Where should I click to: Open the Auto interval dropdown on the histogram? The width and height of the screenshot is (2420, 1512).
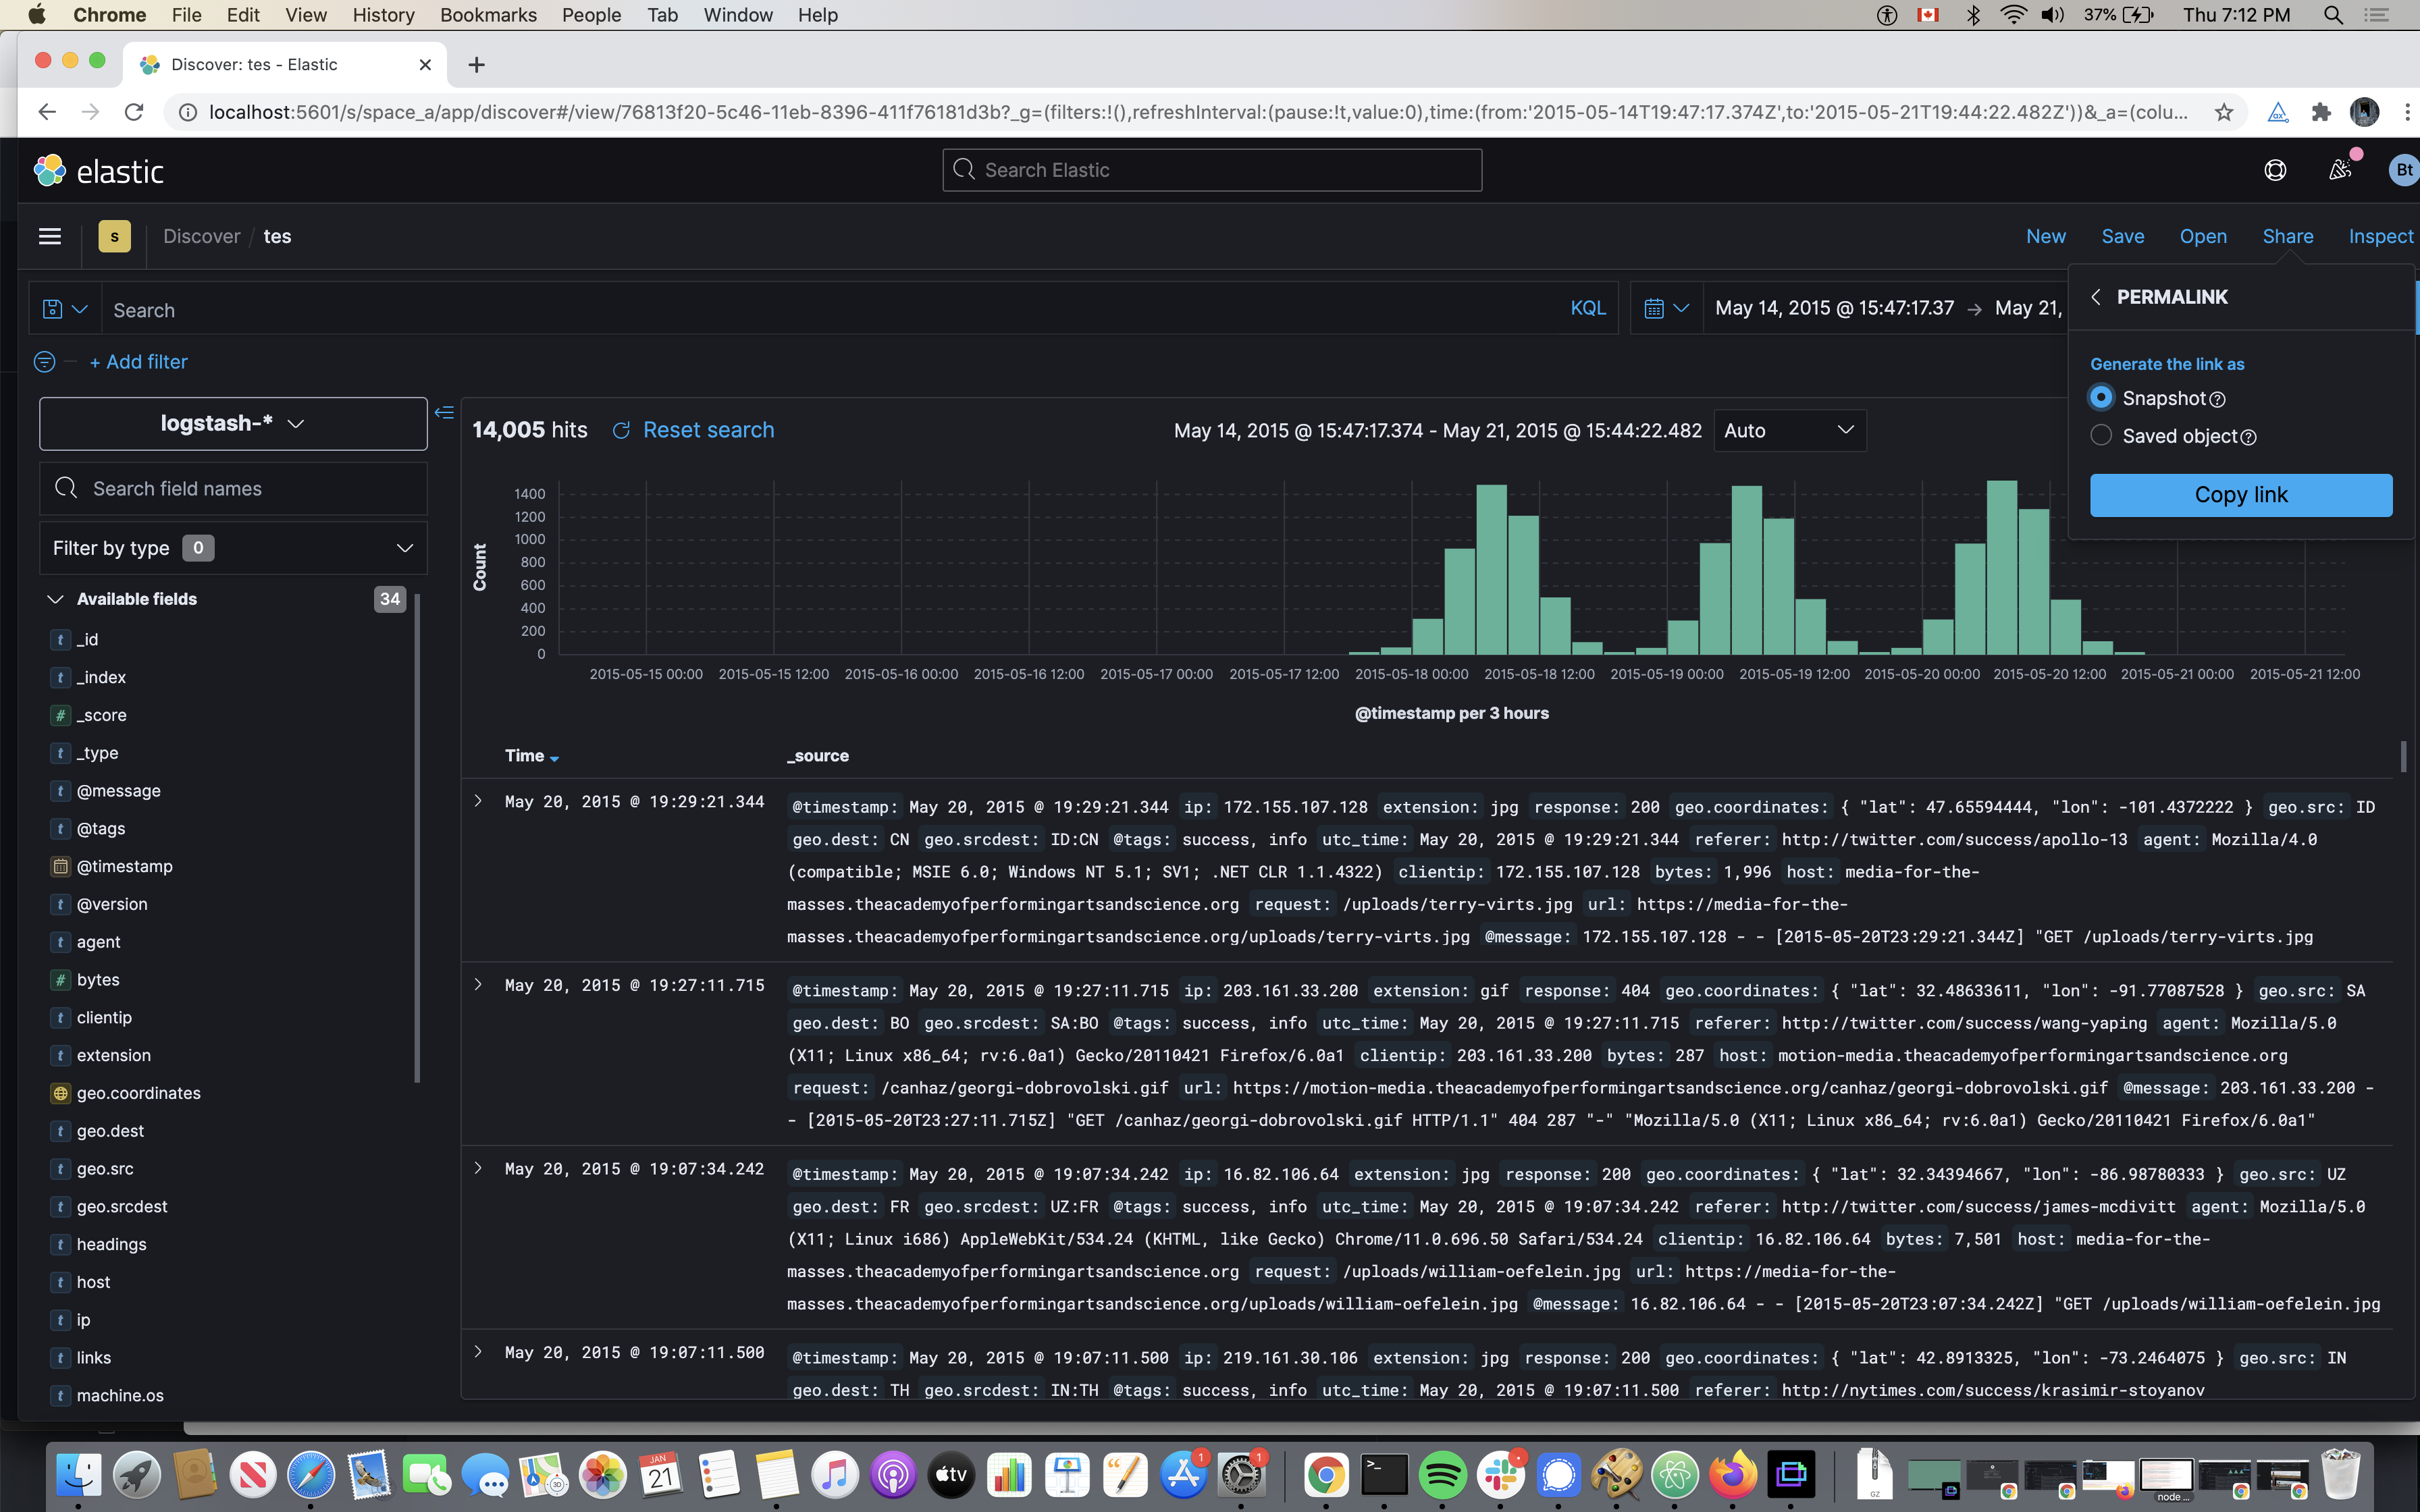[1789, 430]
